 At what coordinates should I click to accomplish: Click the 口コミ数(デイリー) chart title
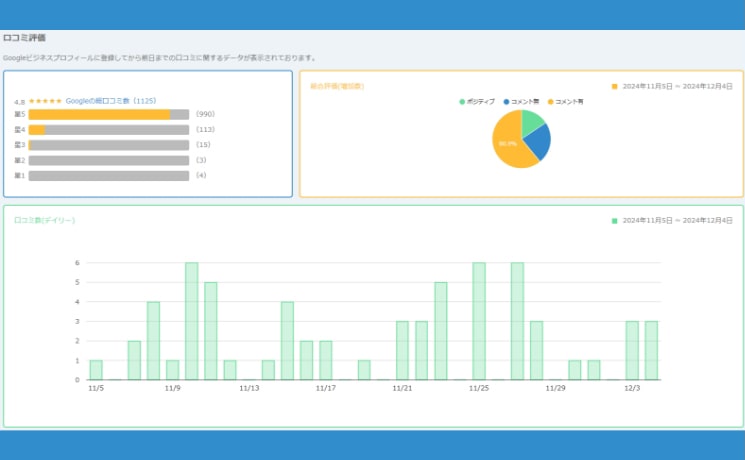[44, 220]
